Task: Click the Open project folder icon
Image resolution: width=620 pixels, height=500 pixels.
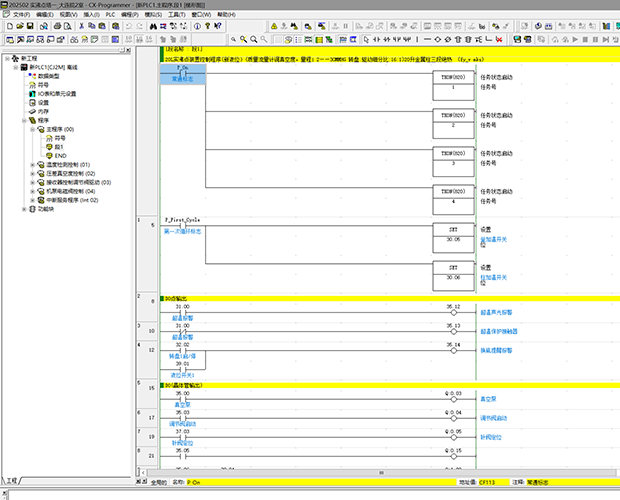Action: coord(20,26)
